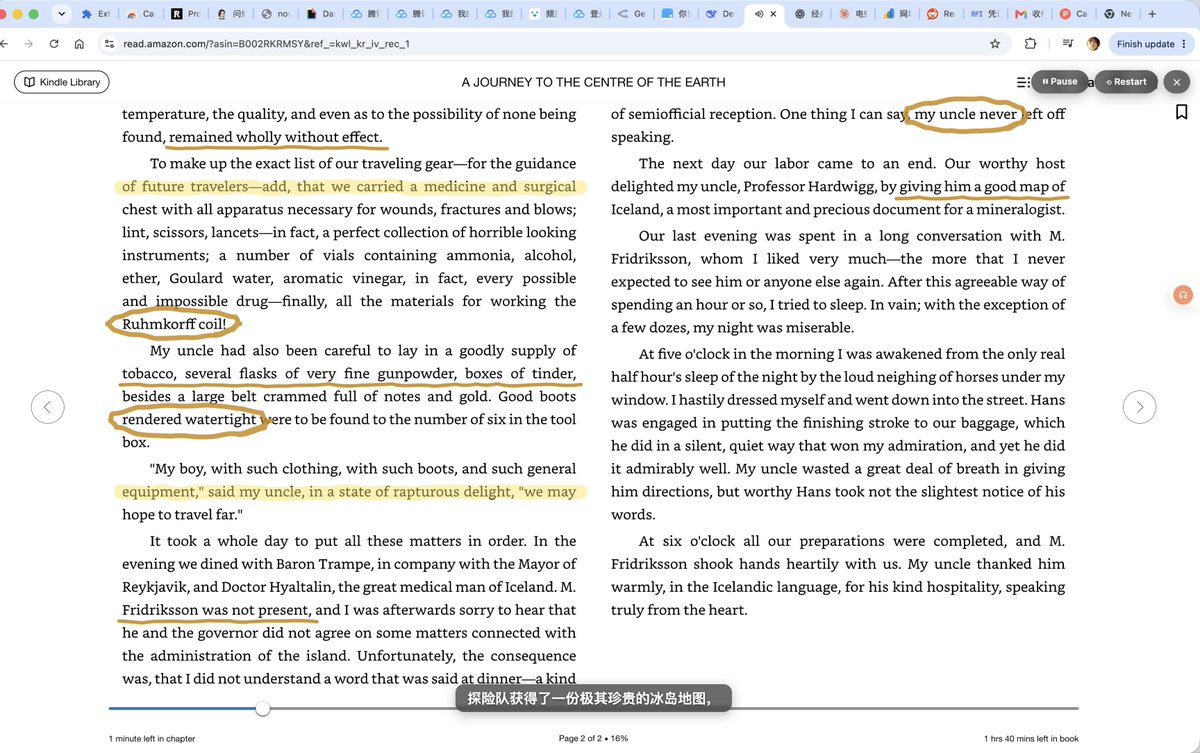Switch to the '网' tab
This screenshot has width=1200, height=753.
click(x=896, y=14)
